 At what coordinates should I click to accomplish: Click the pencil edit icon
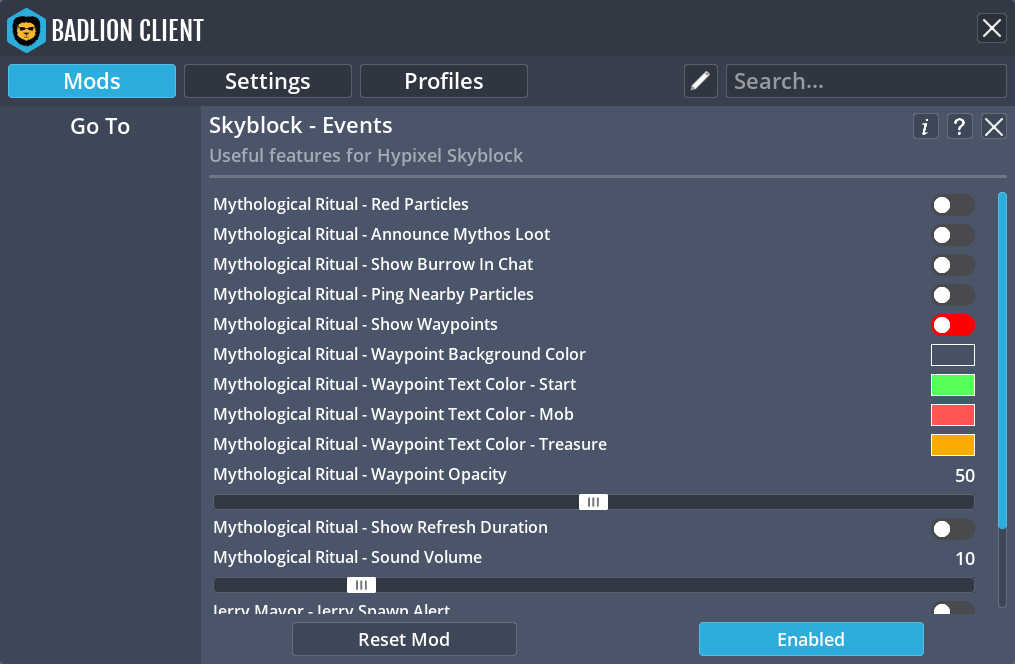tap(700, 81)
